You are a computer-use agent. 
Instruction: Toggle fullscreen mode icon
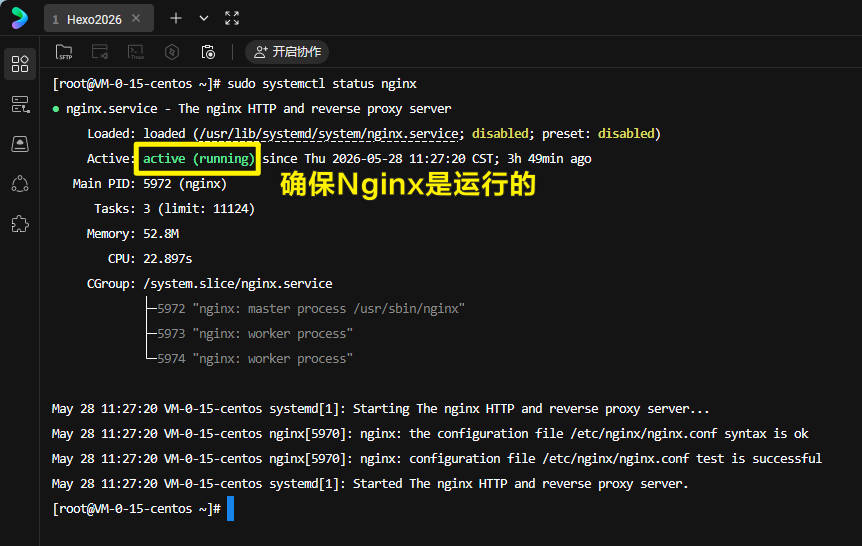pyautogui.click(x=232, y=18)
